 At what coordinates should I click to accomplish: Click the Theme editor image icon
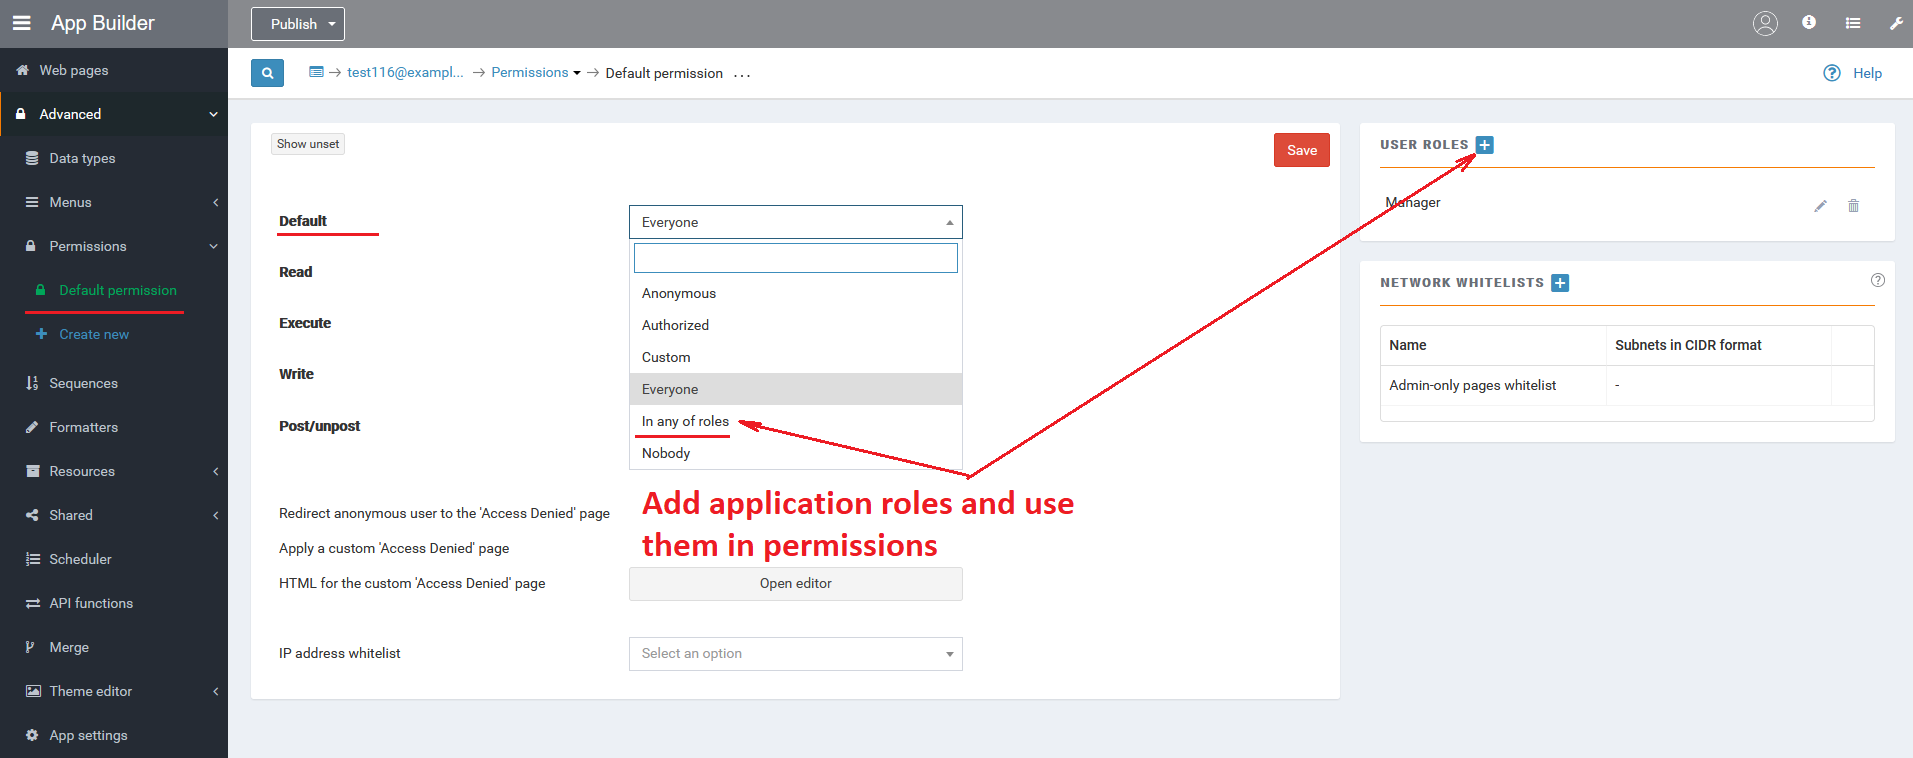pyautogui.click(x=33, y=691)
